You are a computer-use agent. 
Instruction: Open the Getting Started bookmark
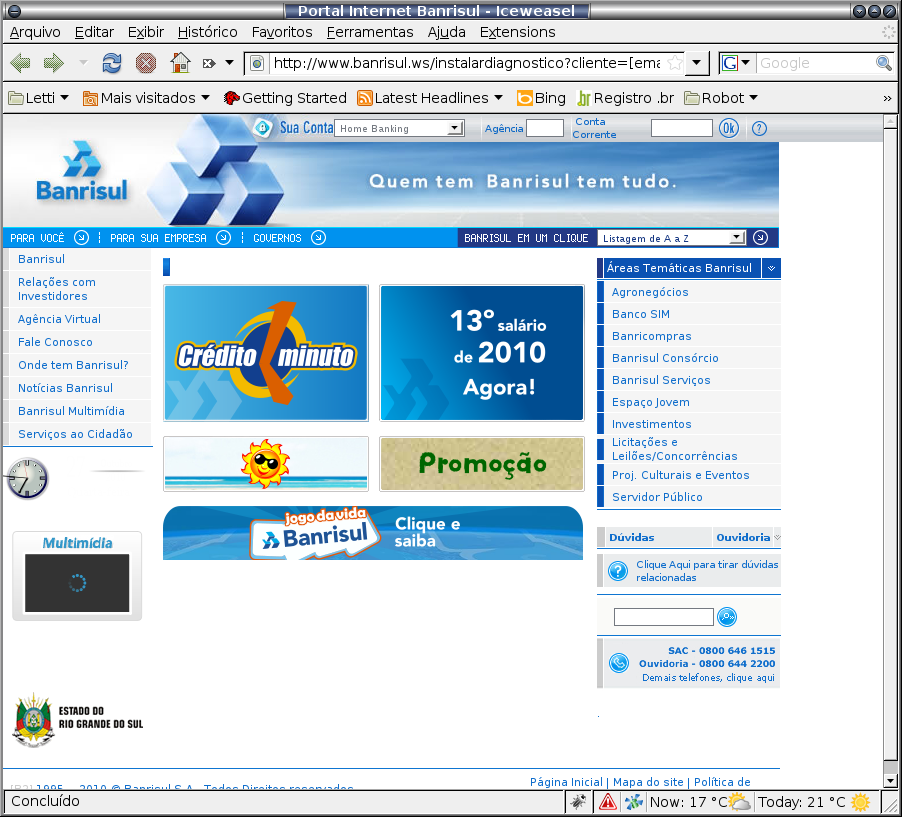(x=285, y=98)
